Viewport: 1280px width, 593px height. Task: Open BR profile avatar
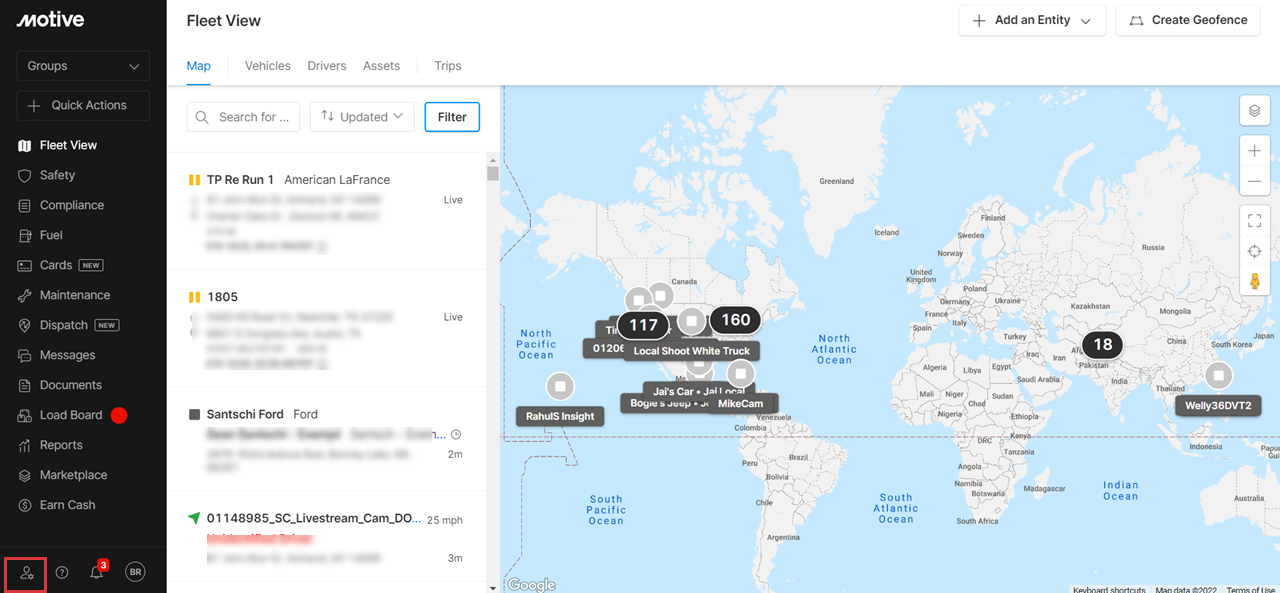pyautogui.click(x=135, y=572)
